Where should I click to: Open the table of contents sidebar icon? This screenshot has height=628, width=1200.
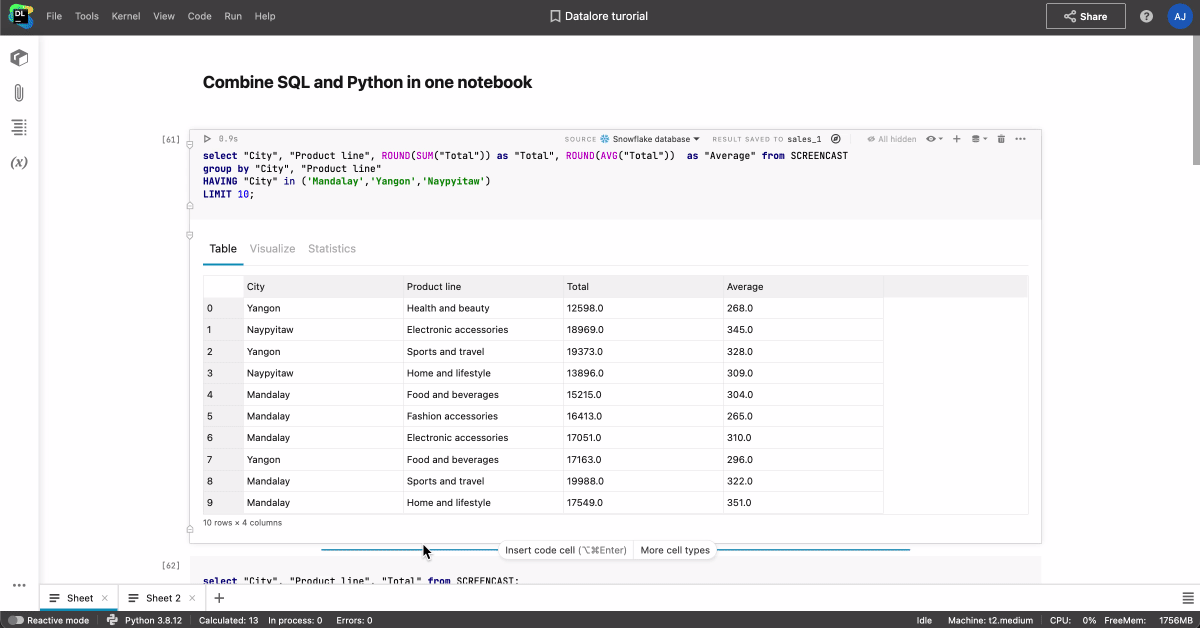pos(18,127)
